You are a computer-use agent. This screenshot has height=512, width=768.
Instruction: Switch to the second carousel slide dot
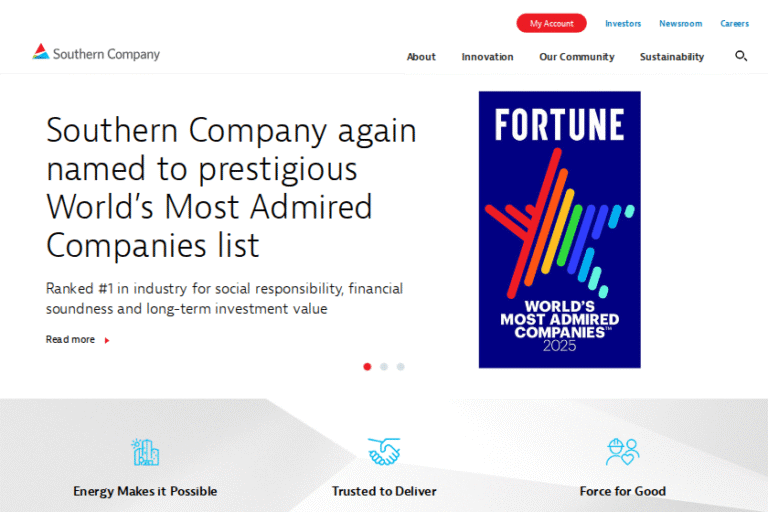tap(384, 367)
